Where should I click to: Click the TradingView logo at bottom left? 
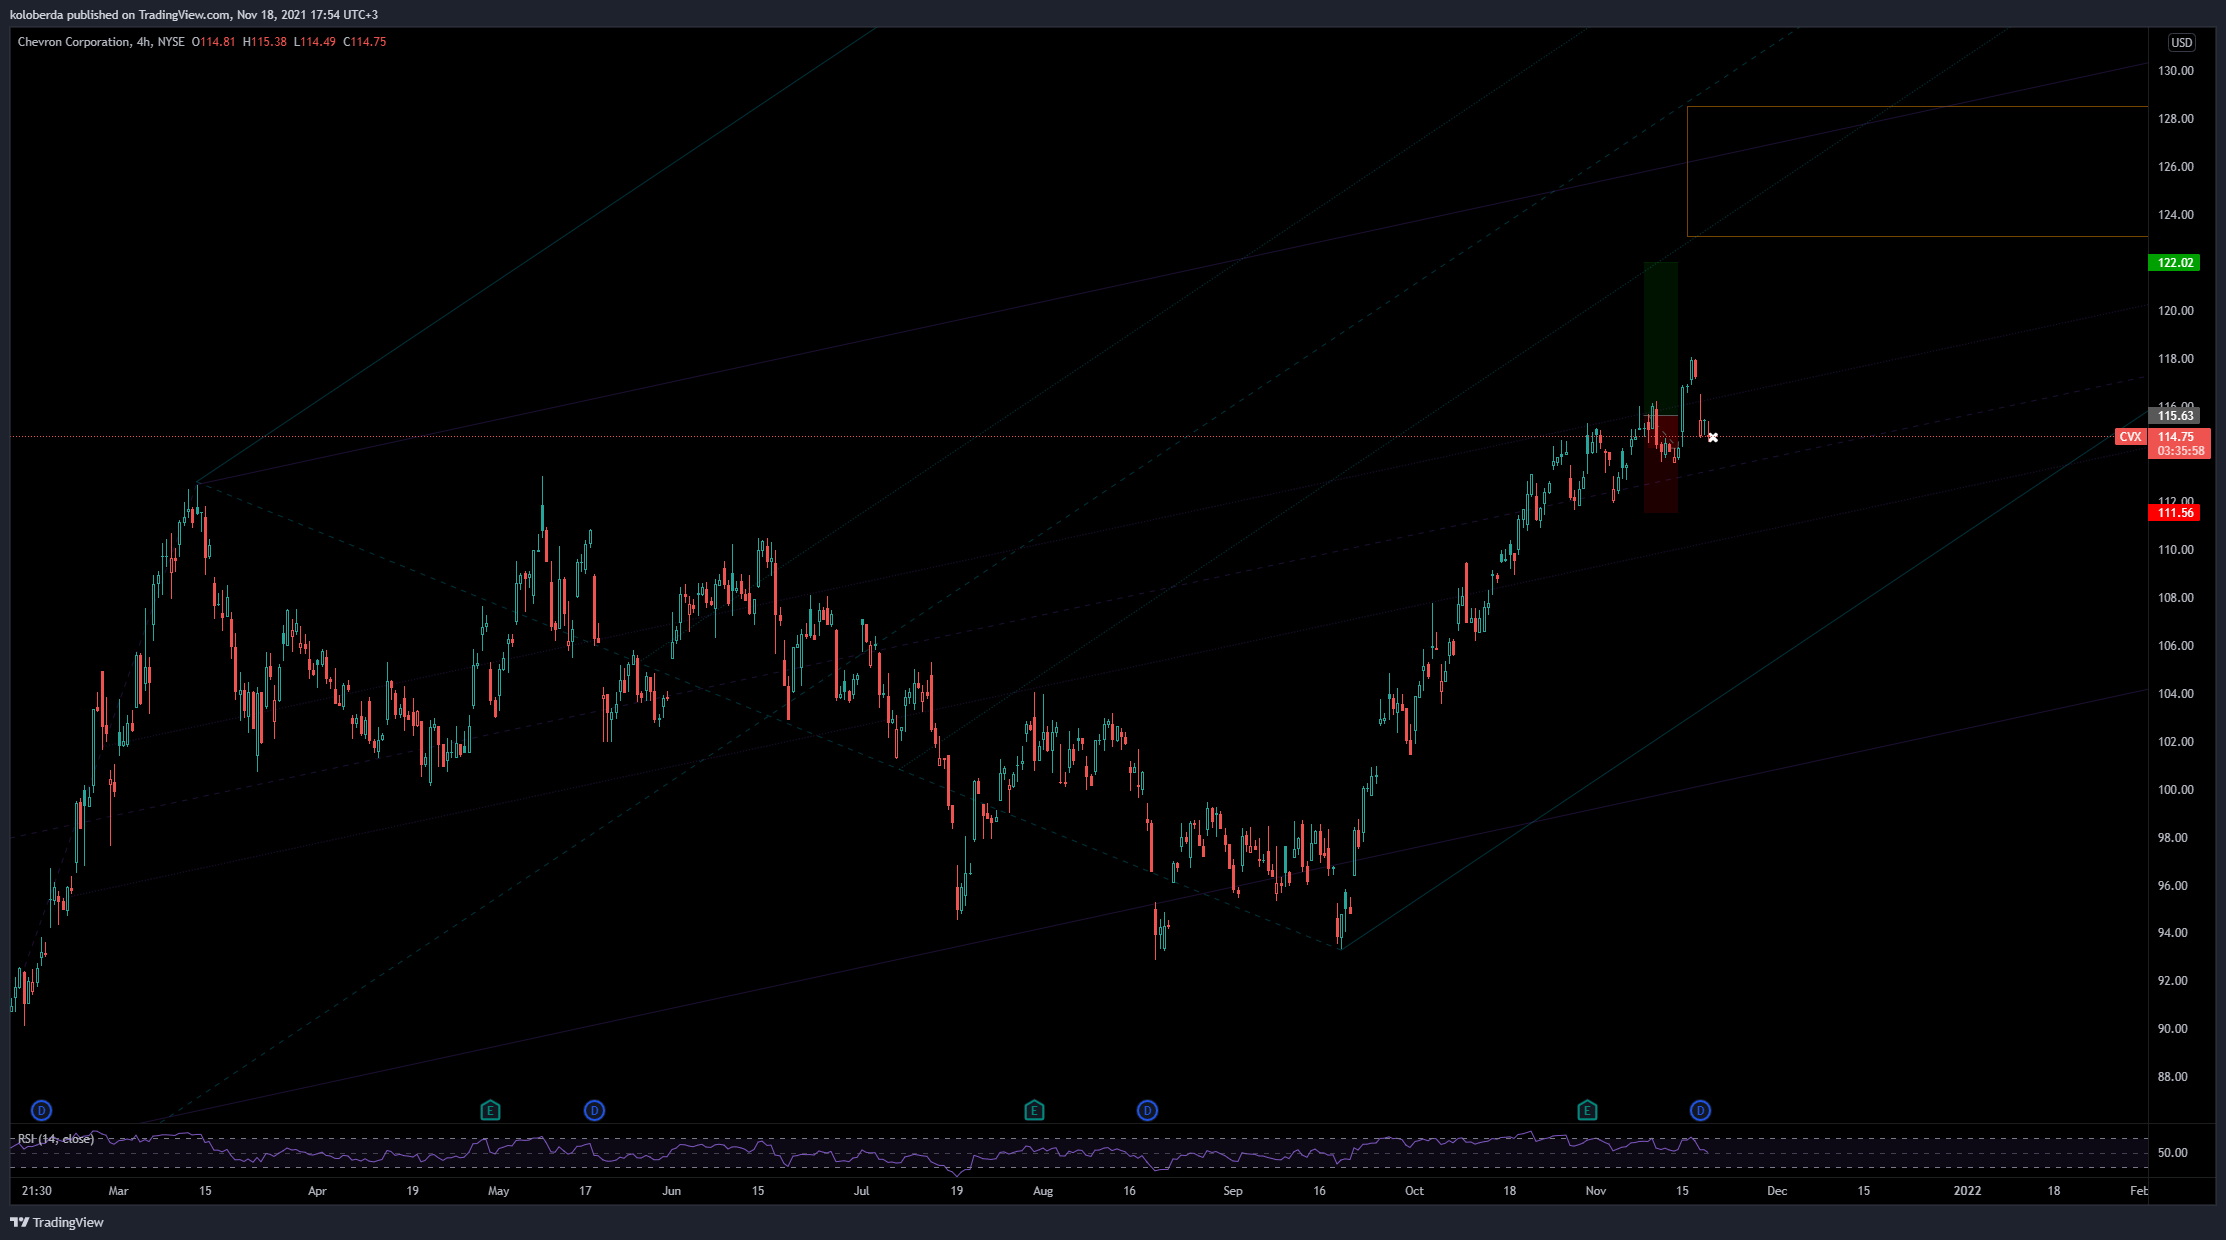[57, 1222]
